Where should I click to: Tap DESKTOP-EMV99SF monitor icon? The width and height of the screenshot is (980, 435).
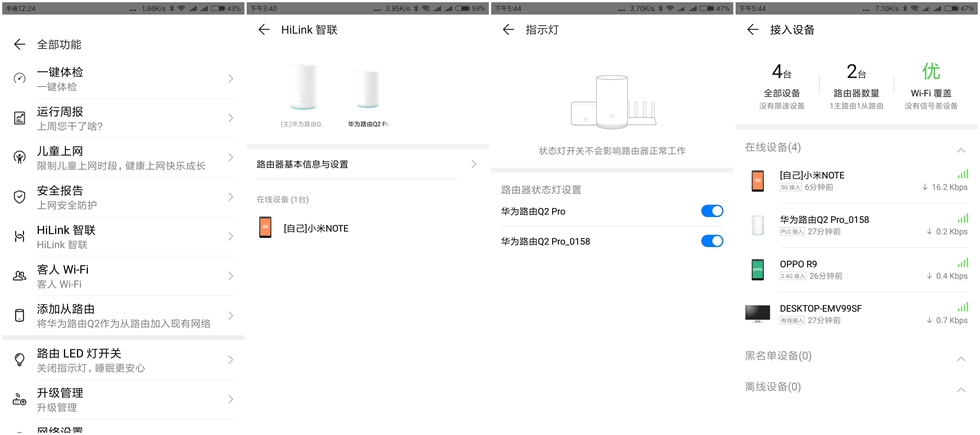pos(758,314)
